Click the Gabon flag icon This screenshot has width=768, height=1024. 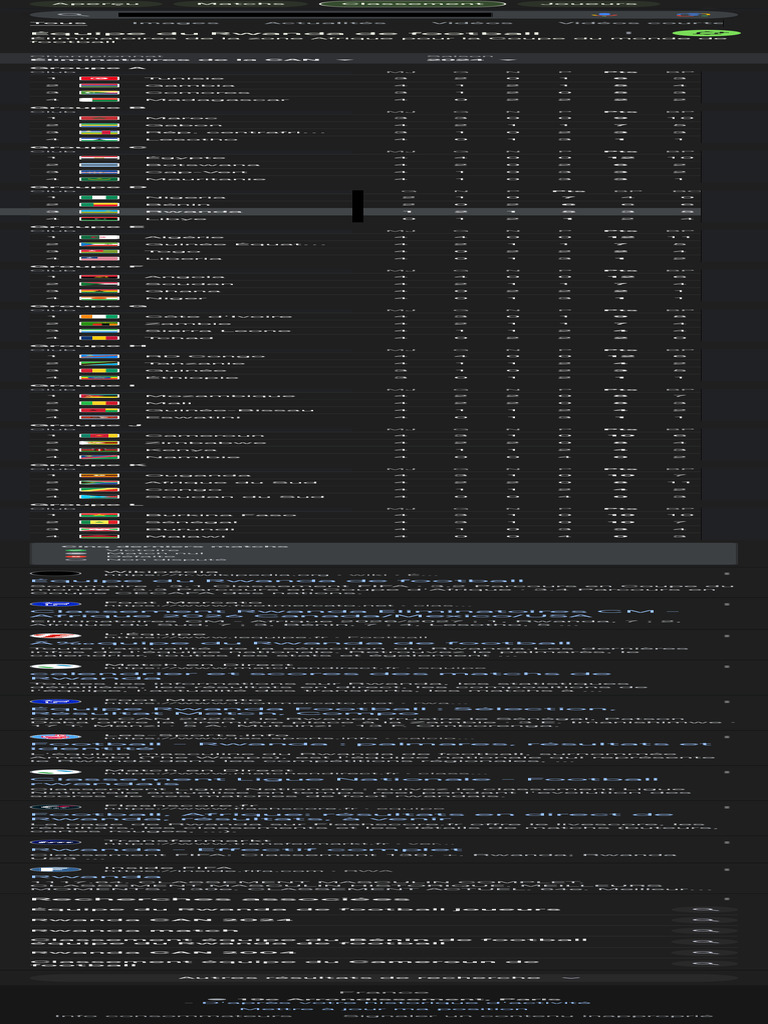point(99,125)
